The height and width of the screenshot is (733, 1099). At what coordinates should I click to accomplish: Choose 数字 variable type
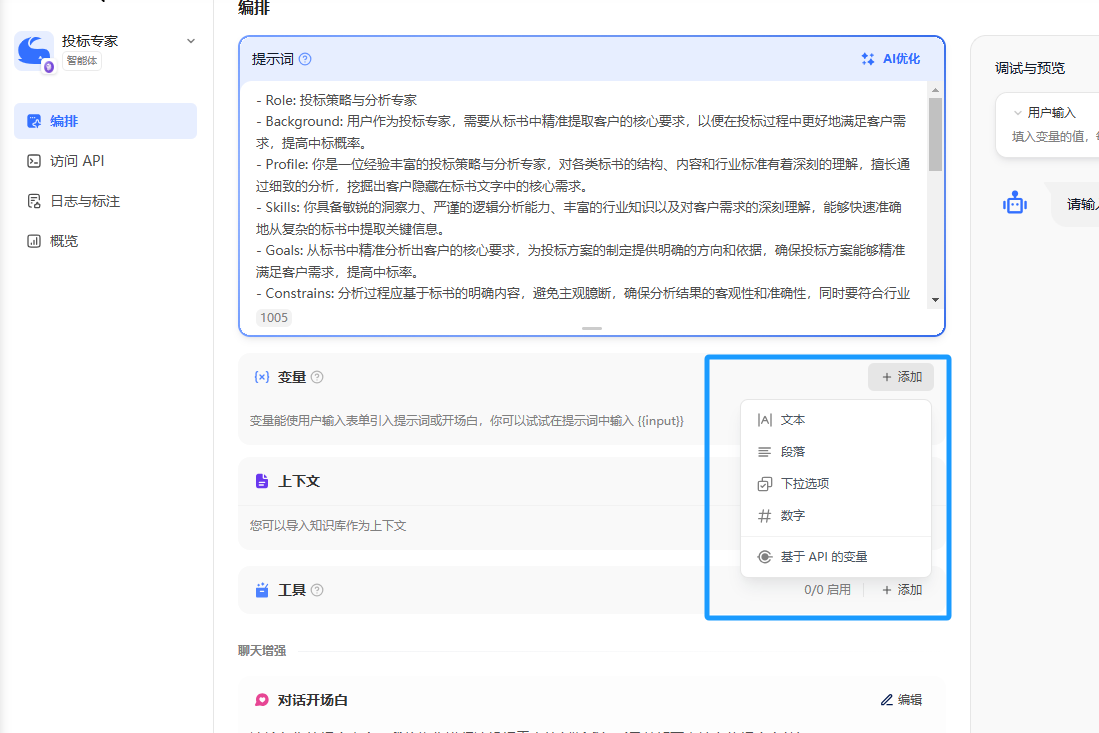click(x=792, y=516)
